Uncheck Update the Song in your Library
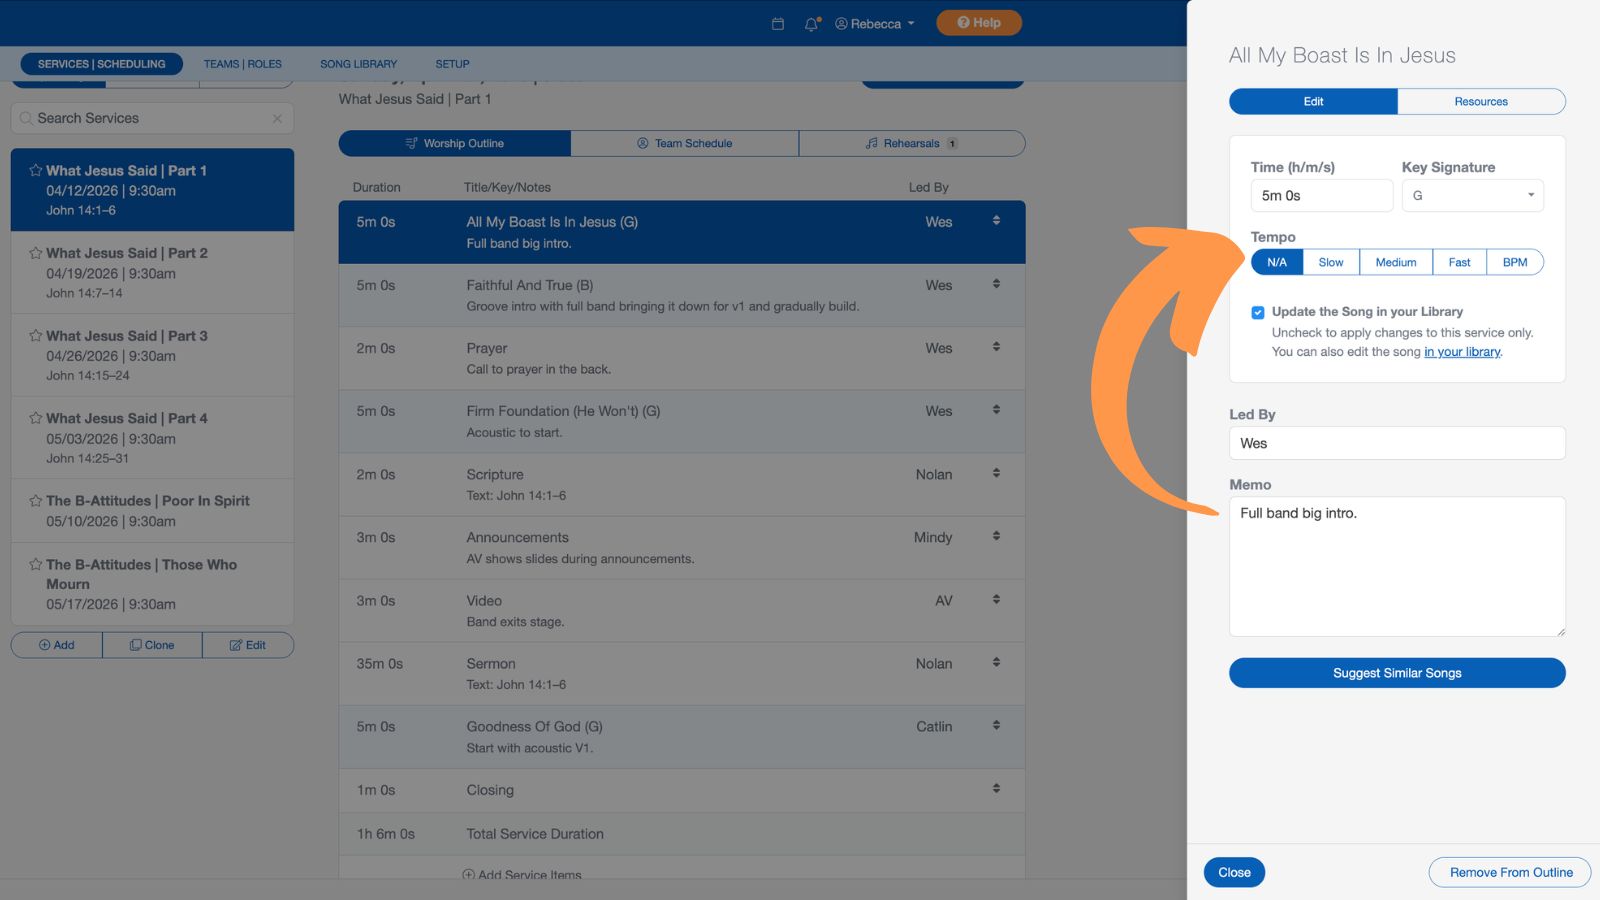Screen dimensions: 1600x900 click(1258, 312)
